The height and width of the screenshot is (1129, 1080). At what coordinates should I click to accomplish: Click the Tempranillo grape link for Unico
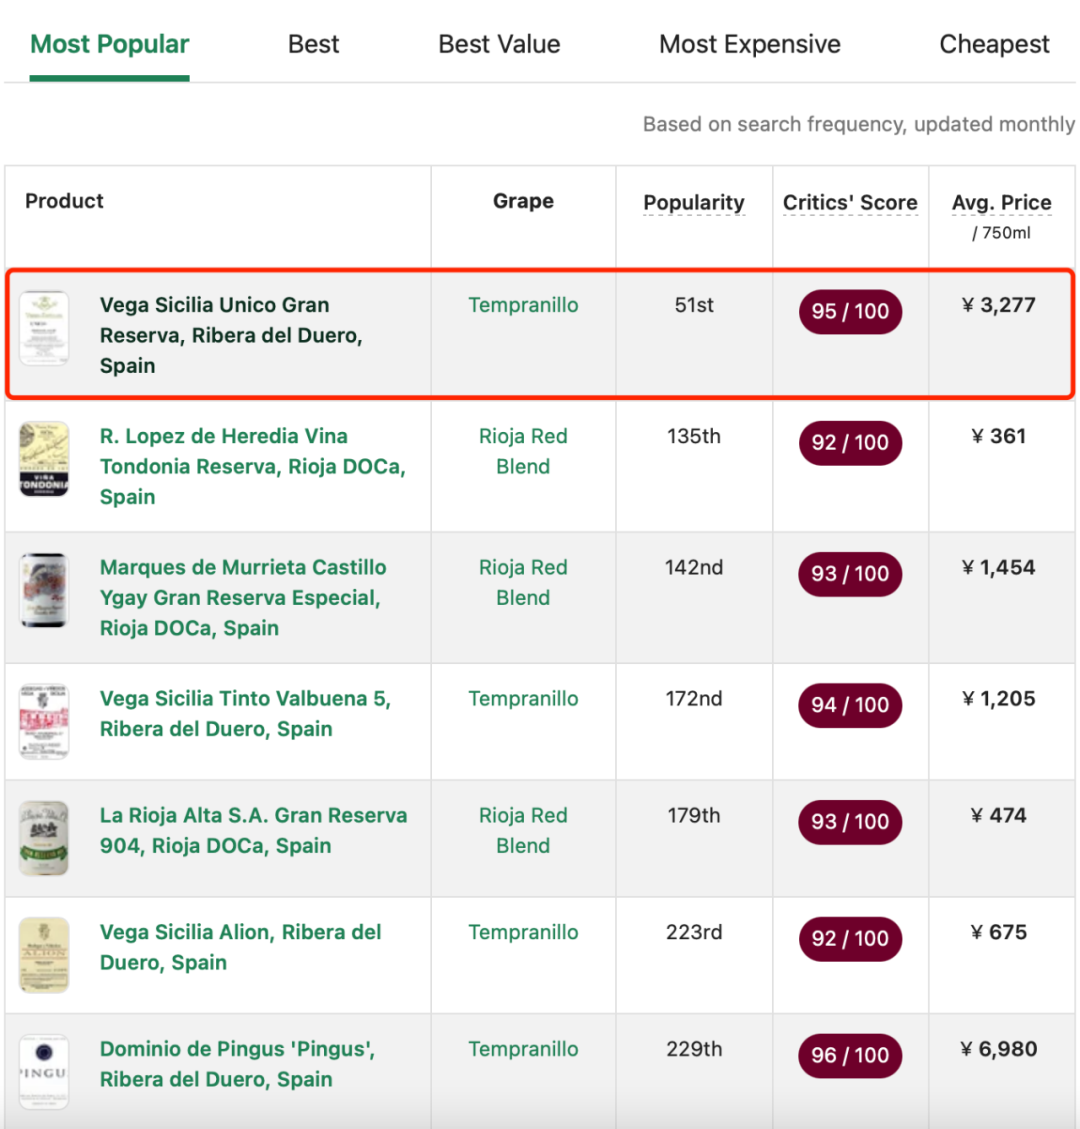[x=523, y=305]
